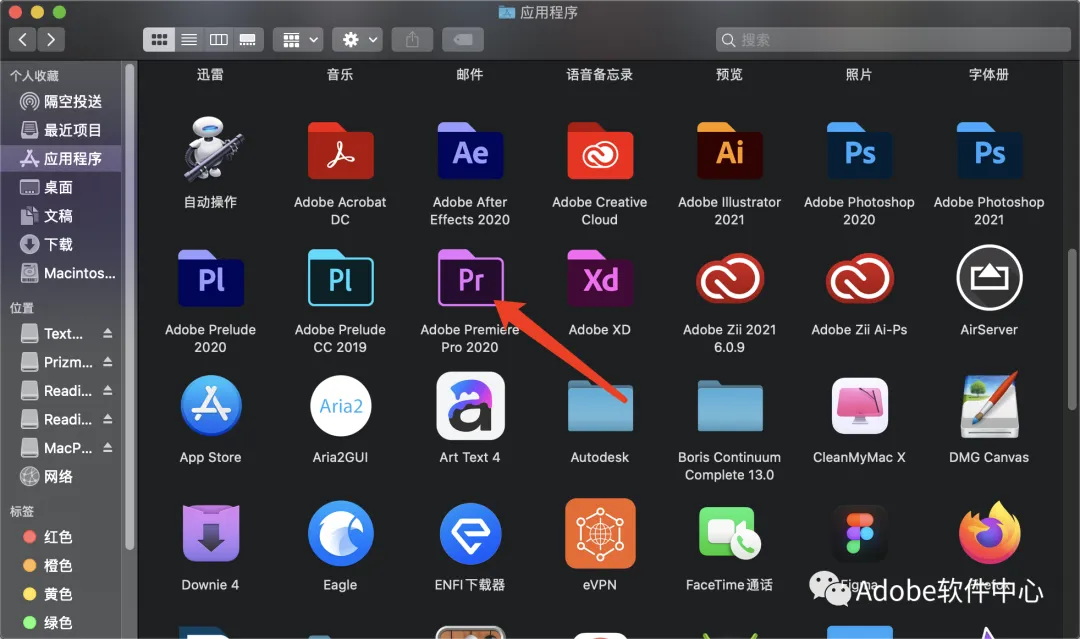
Task: Open the App Store icon
Action: tap(210, 406)
